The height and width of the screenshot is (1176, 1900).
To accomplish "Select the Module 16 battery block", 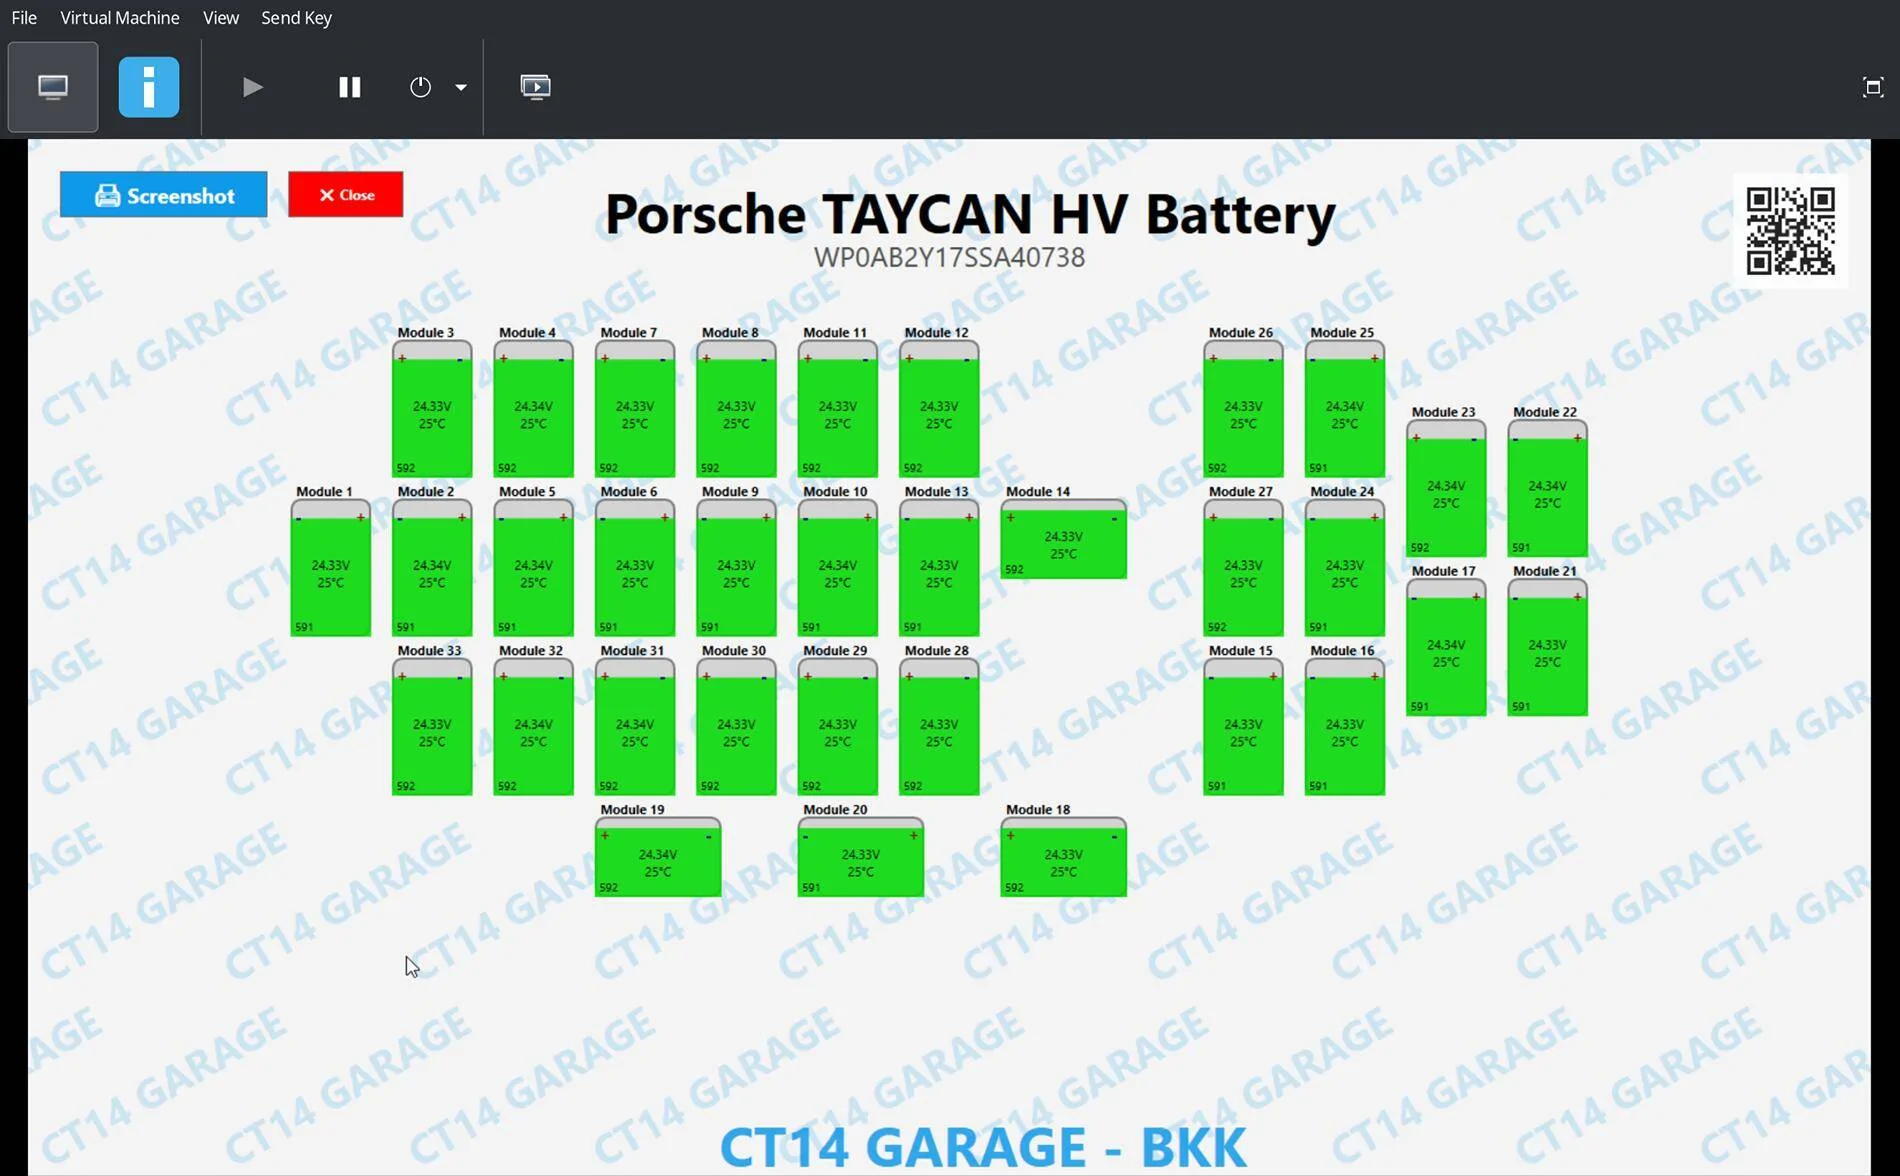I will 1345,727.
